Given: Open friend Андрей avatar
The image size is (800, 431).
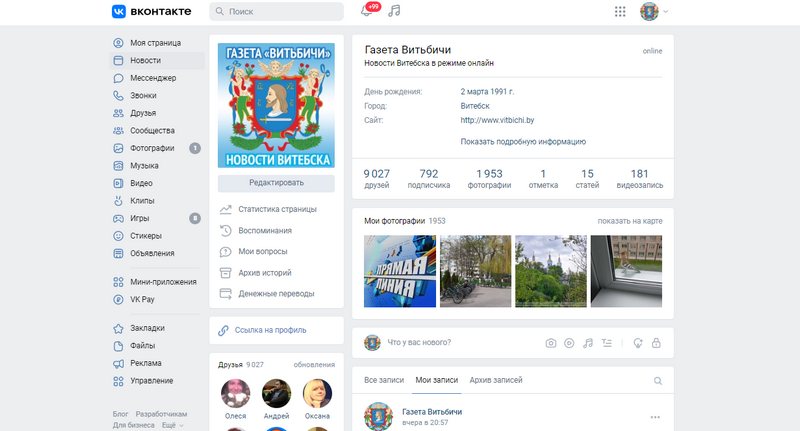Looking at the screenshot, I should tap(276, 393).
